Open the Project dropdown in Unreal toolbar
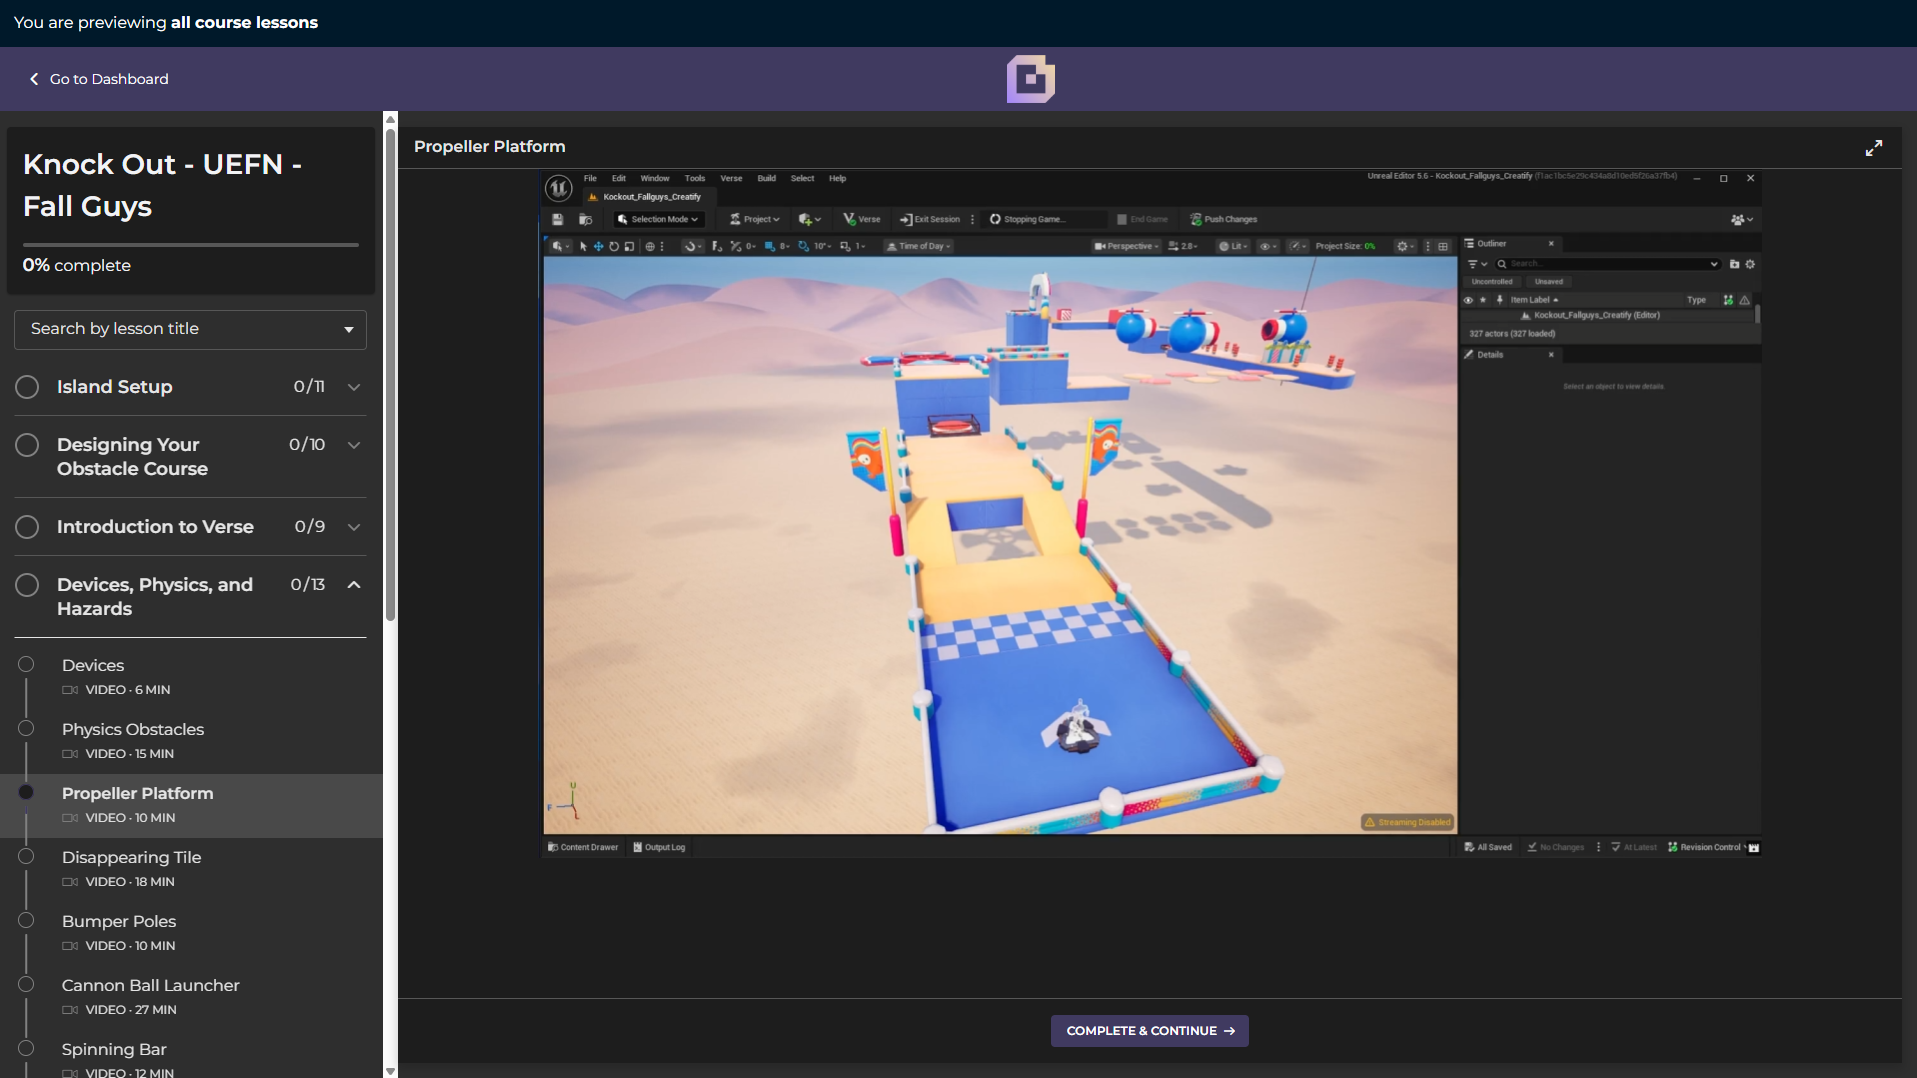This screenshot has height=1078, width=1917. [x=755, y=219]
